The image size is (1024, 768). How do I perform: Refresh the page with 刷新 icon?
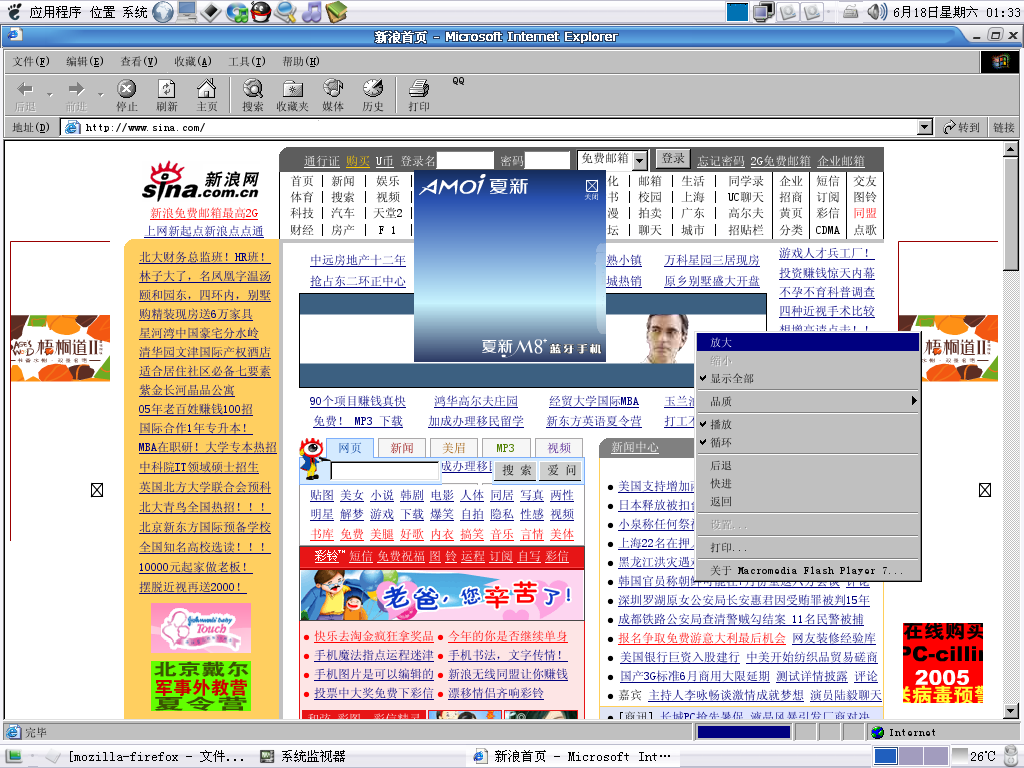pos(167,95)
